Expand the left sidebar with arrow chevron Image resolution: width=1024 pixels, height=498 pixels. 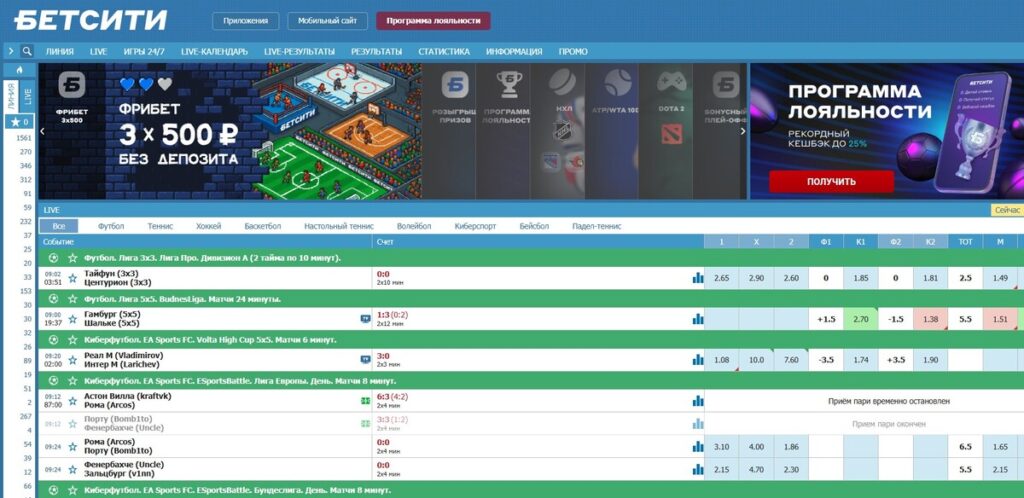[x=11, y=51]
